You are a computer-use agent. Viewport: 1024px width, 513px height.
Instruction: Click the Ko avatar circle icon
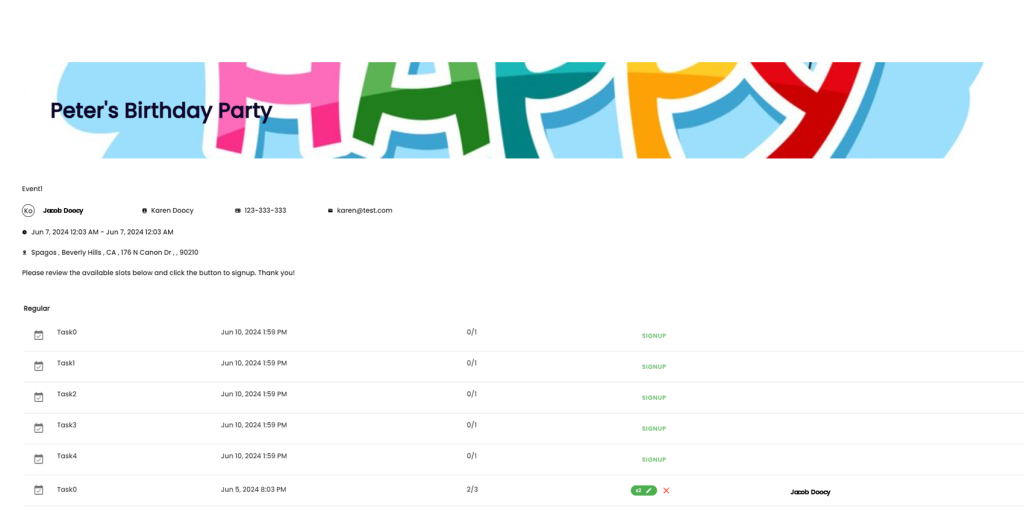click(x=28, y=211)
